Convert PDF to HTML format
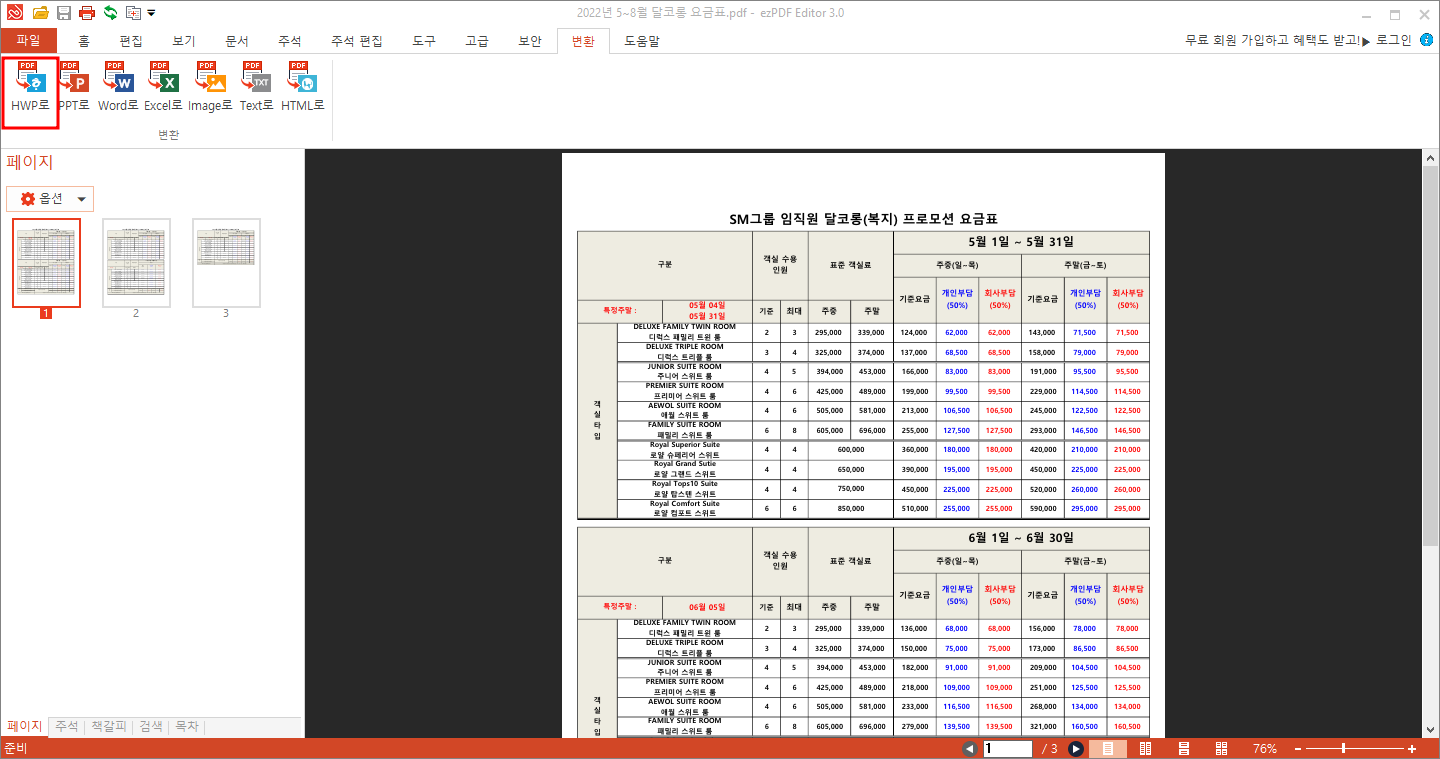Viewport: 1440px width, 759px height. coord(303,87)
